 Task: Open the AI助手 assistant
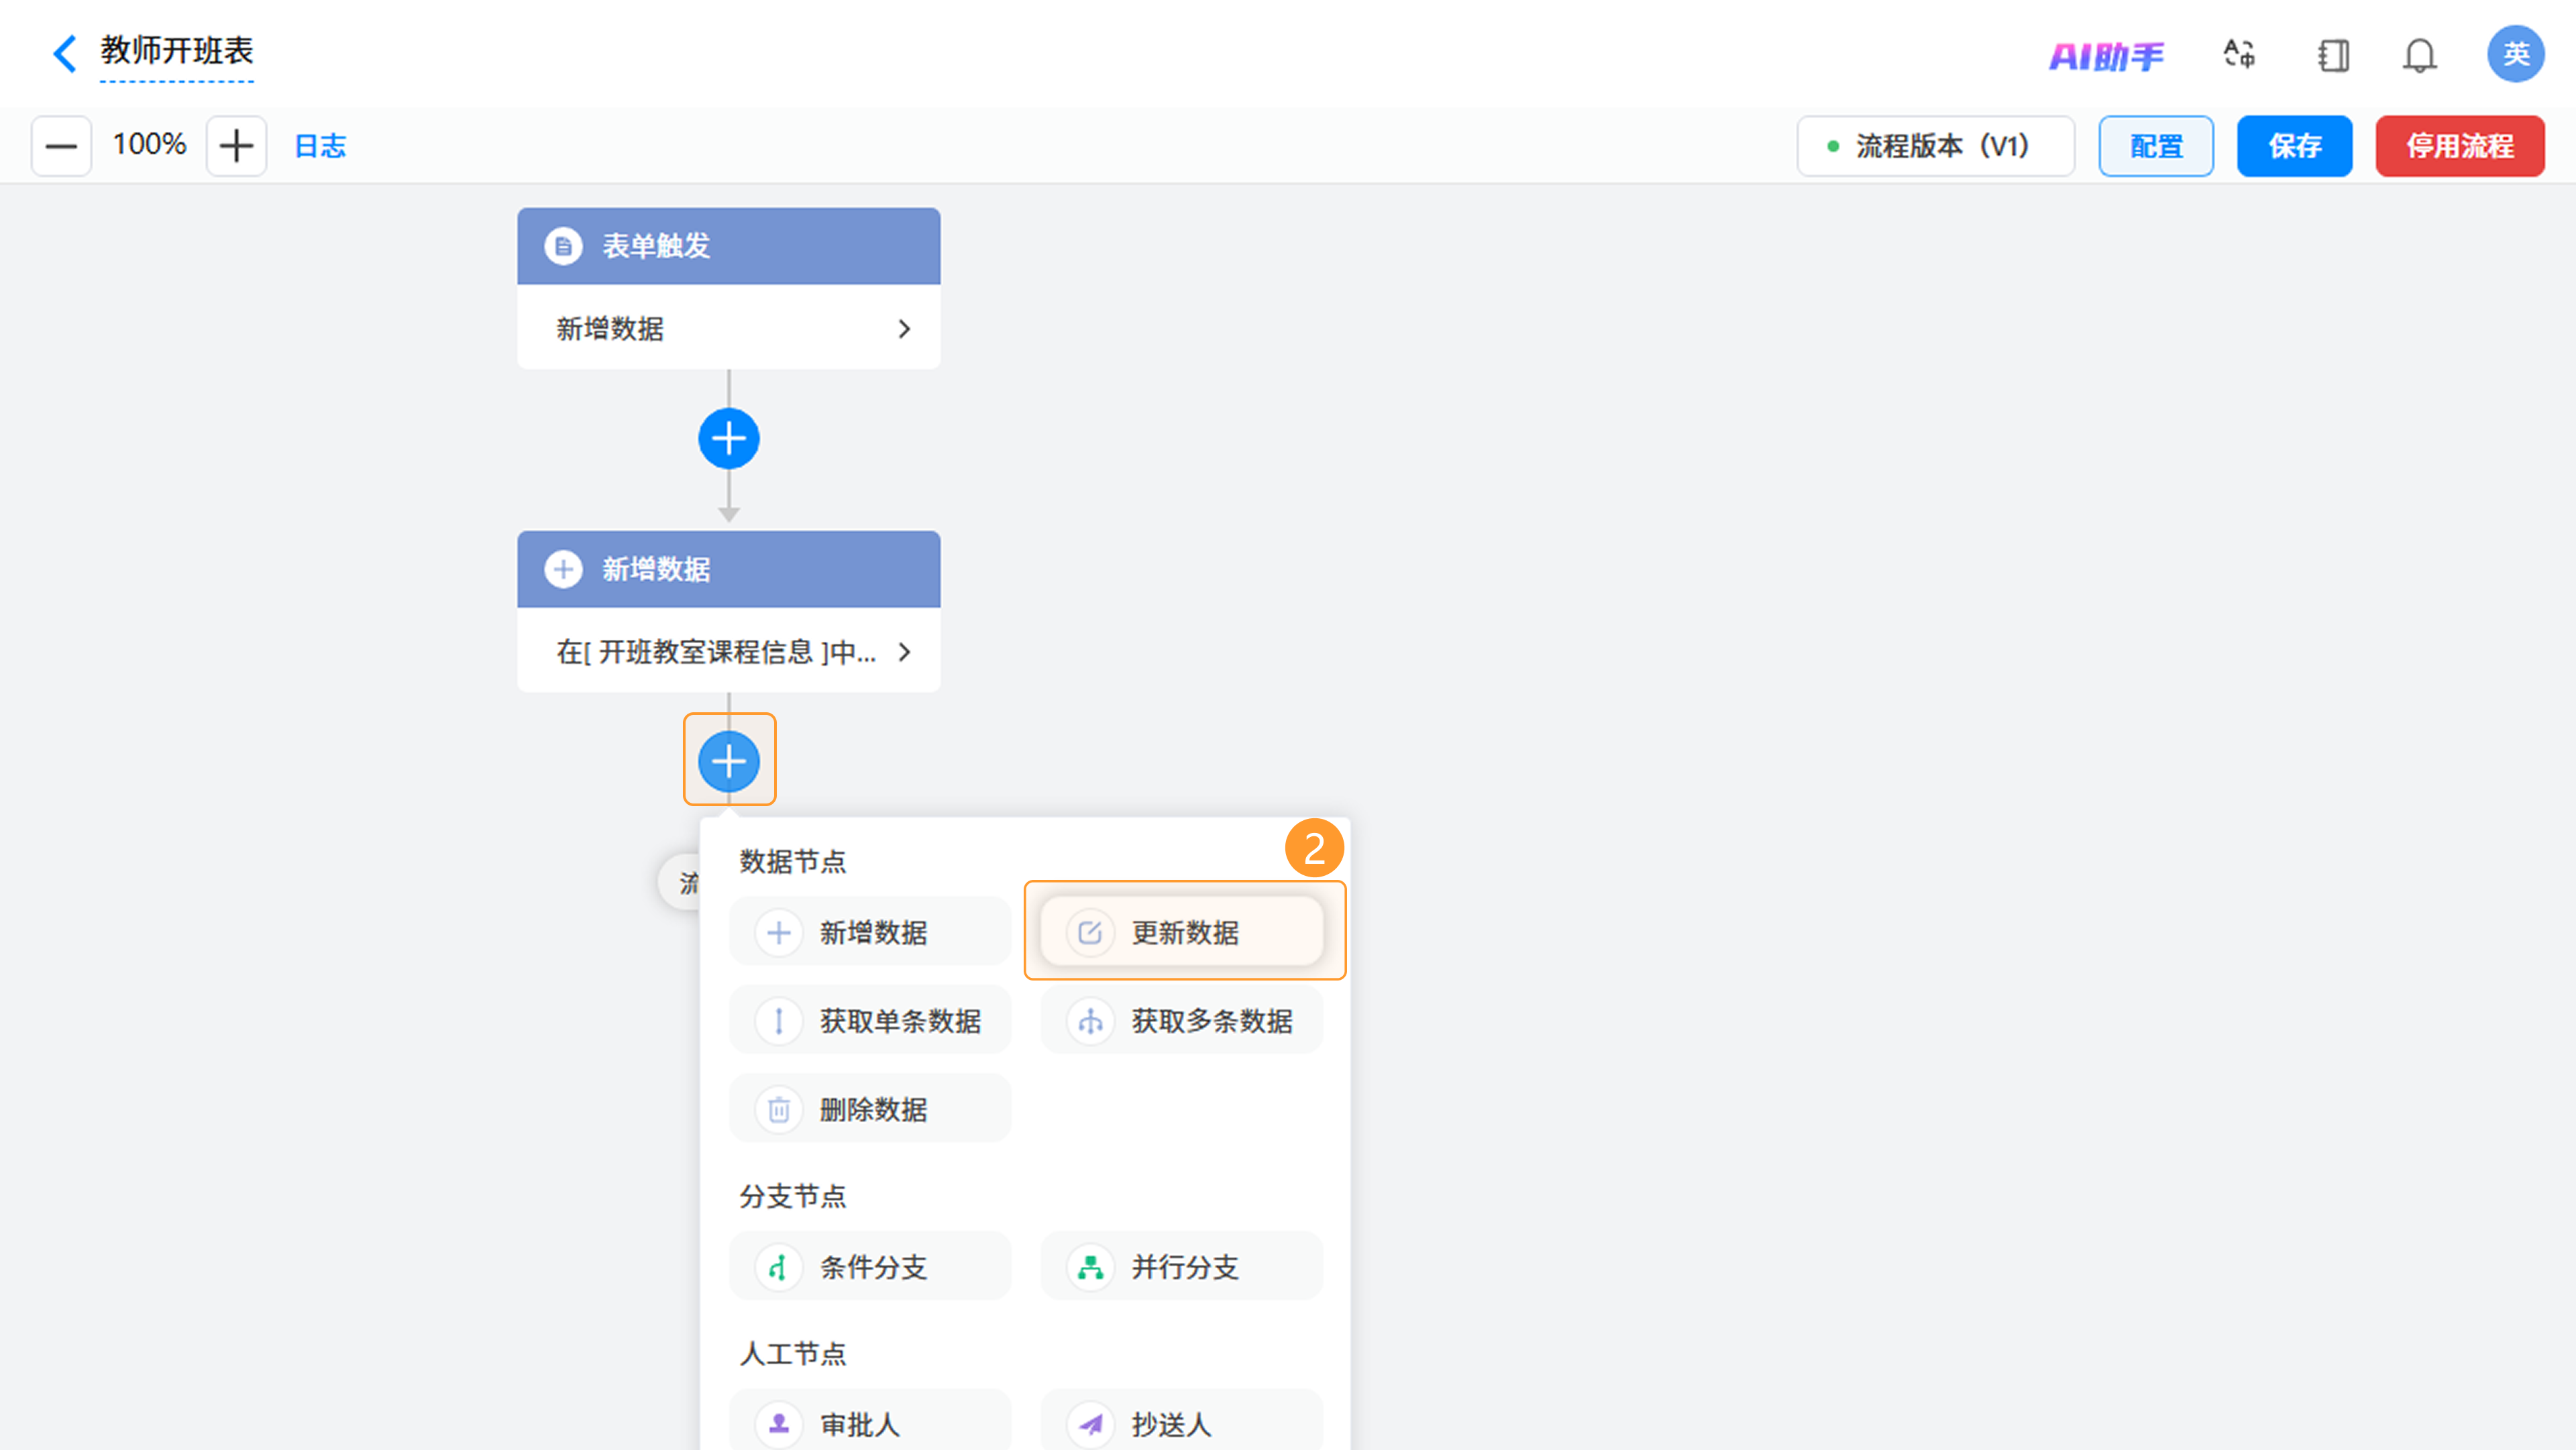click(x=2106, y=56)
